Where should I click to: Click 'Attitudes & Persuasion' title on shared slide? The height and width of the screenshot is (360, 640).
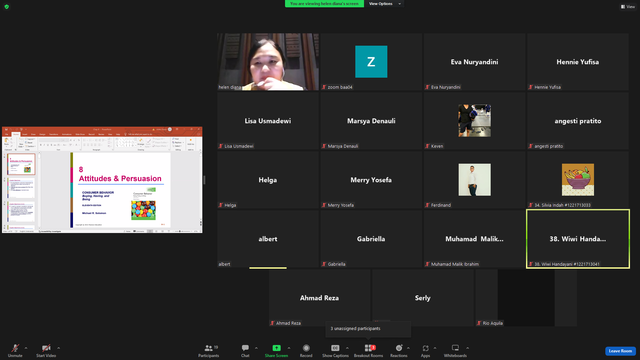tap(120, 178)
